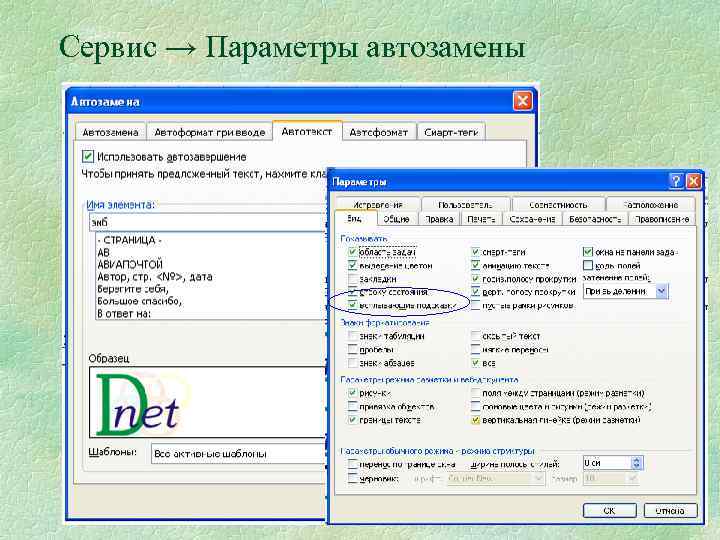This screenshot has height=540, width=720.
Task: Open the Правка tab
Action: tap(439, 219)
